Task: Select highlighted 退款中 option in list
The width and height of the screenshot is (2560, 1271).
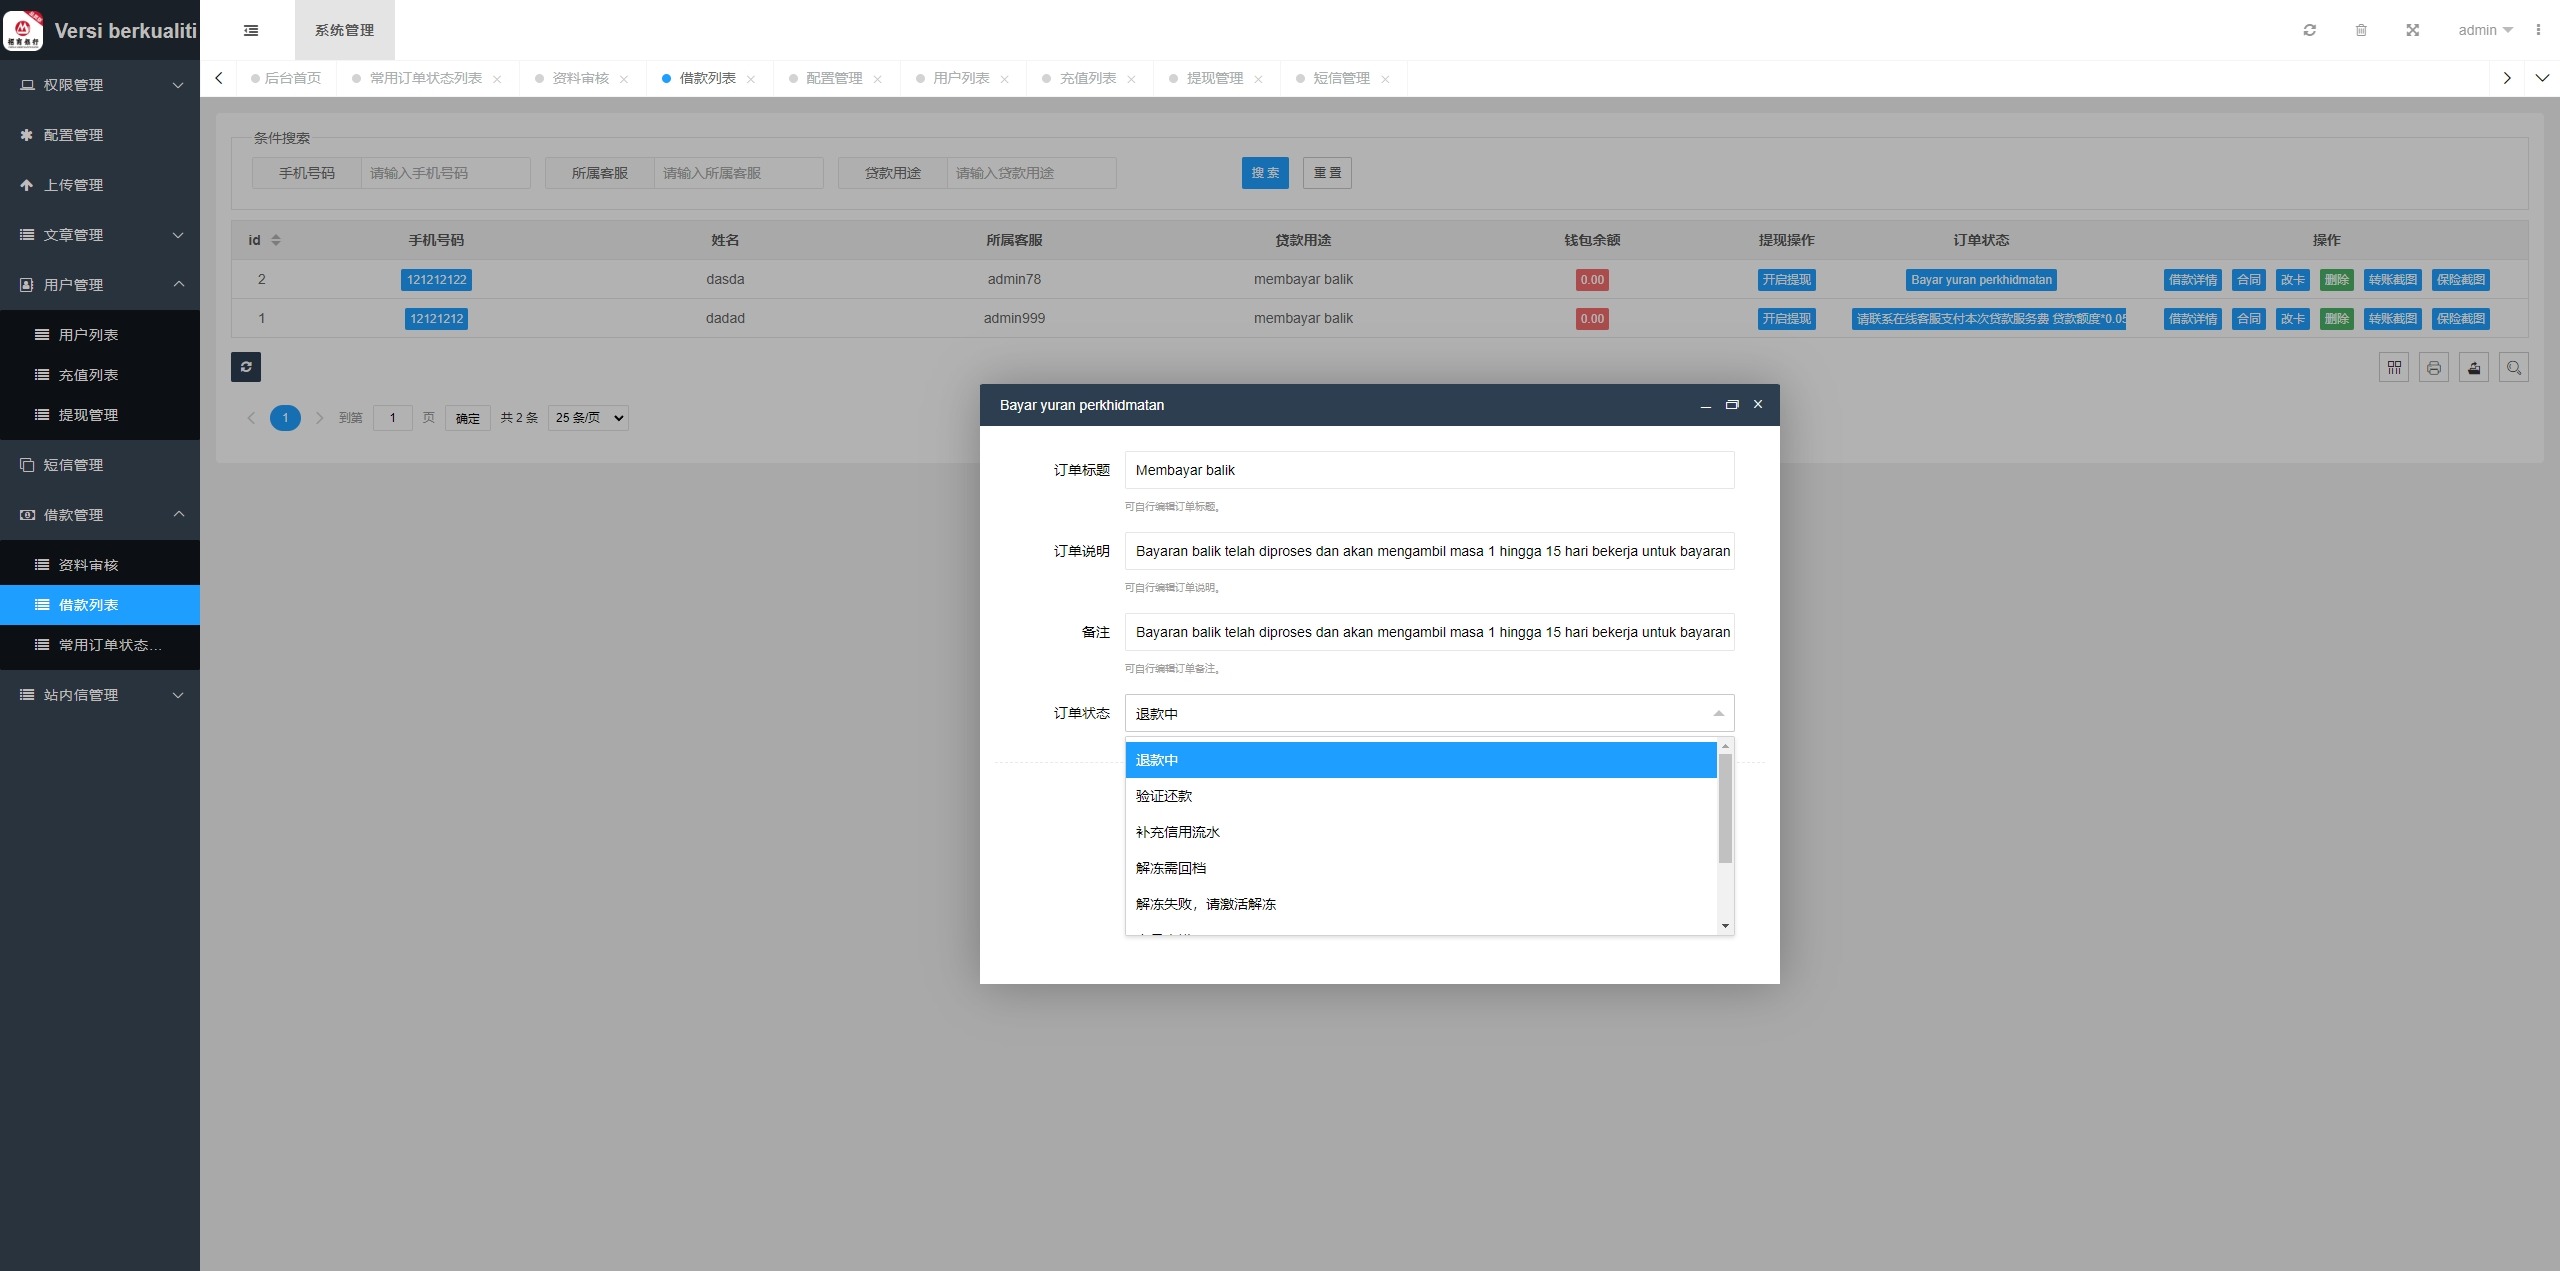Action: coord(1421,760)
